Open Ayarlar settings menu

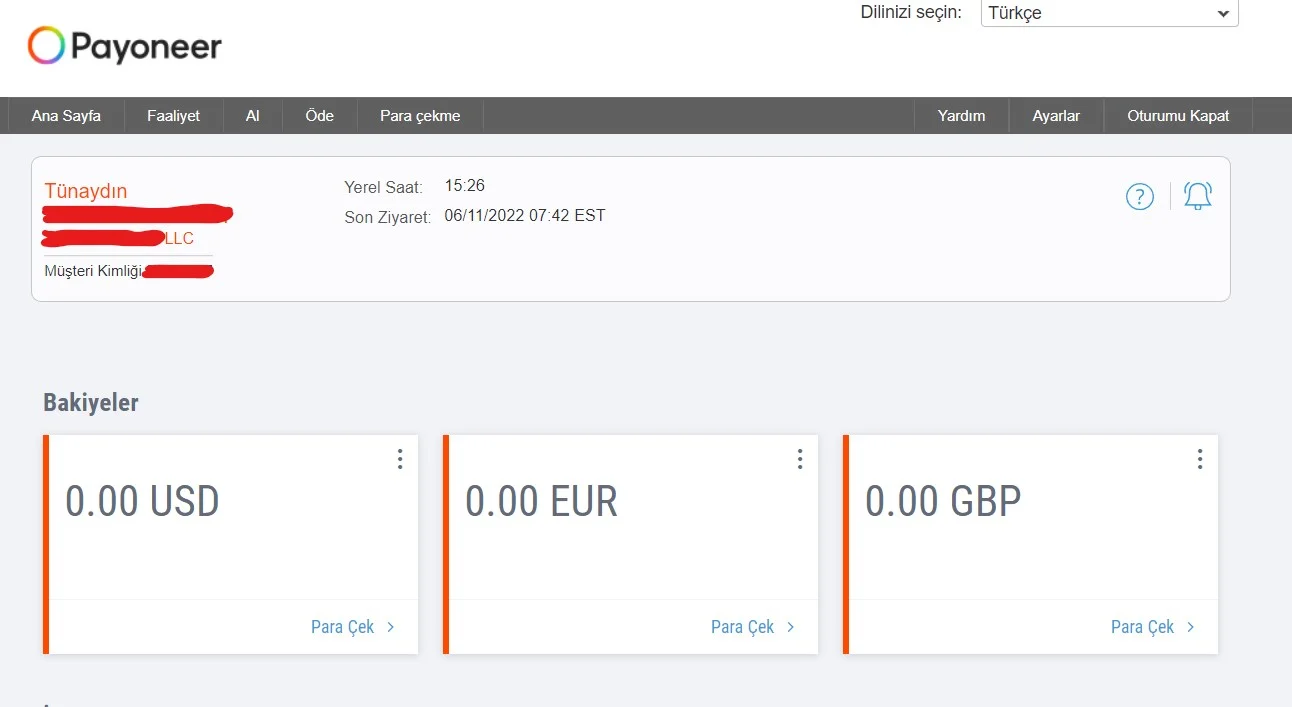click(x=1056, y=116)
